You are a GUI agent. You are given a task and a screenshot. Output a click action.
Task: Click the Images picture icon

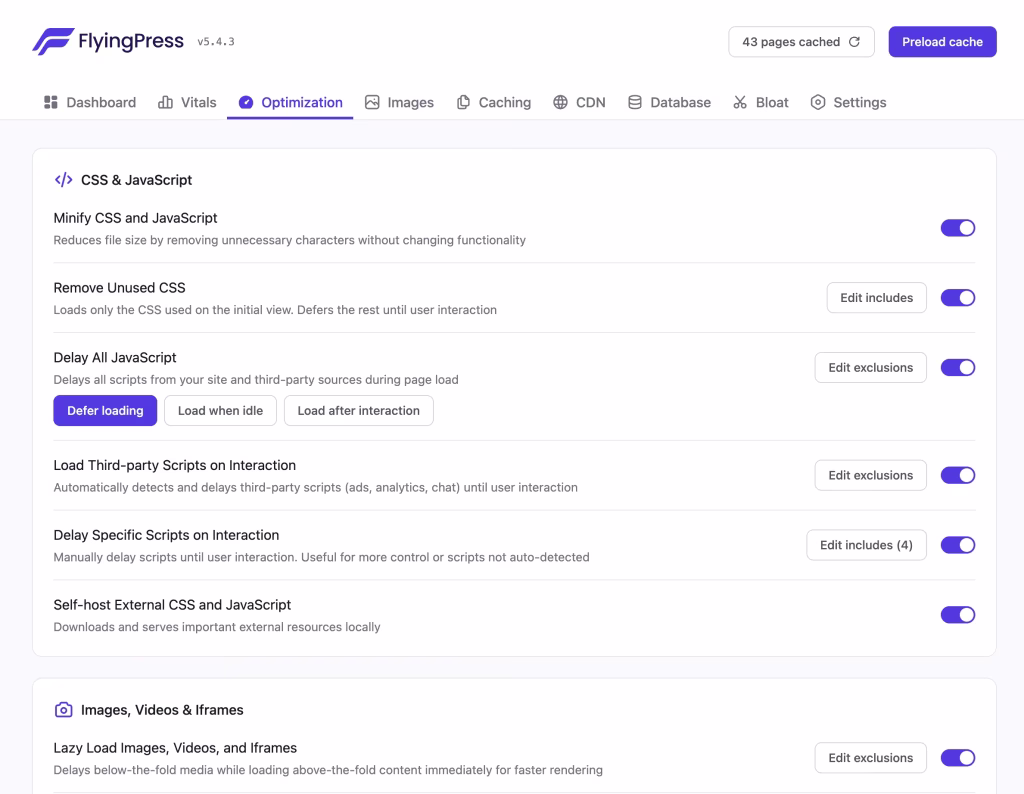(x=372, y=102)
